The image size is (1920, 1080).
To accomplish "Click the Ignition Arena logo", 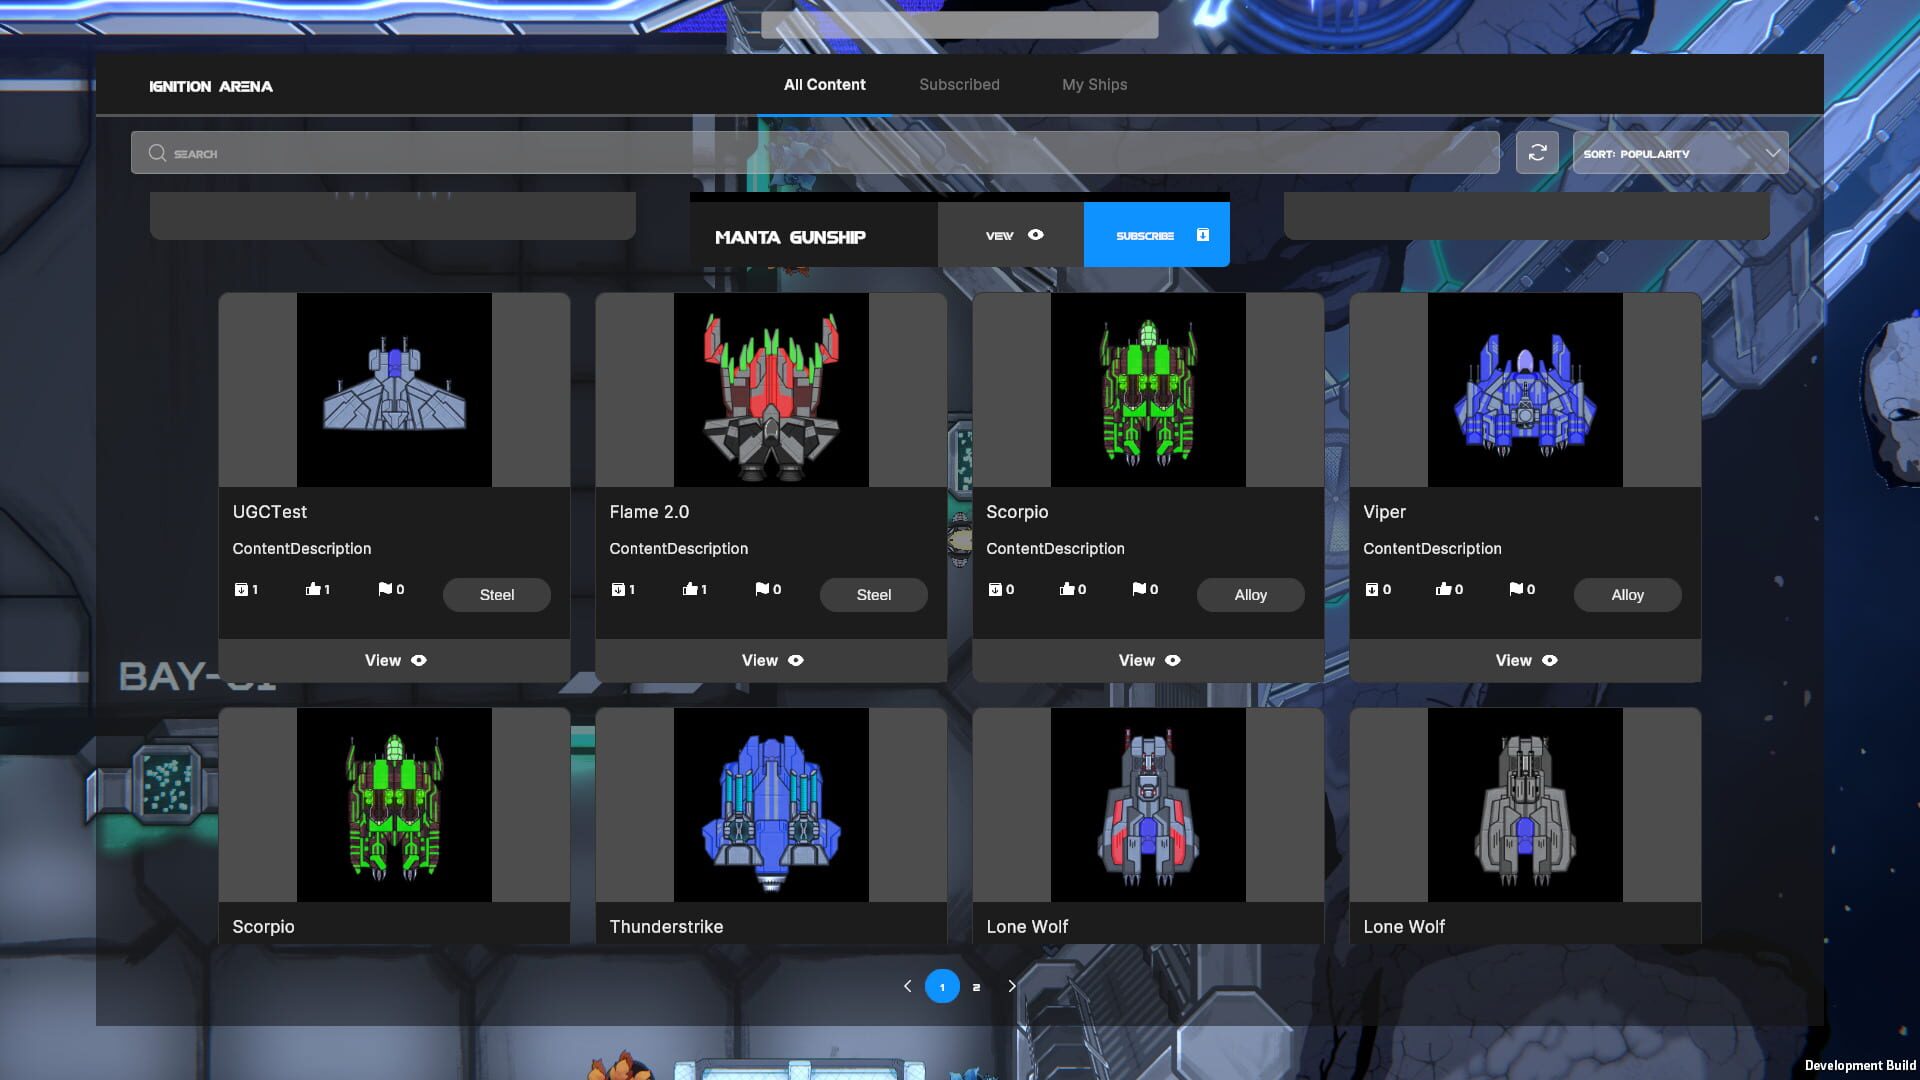I will point(211,86).
